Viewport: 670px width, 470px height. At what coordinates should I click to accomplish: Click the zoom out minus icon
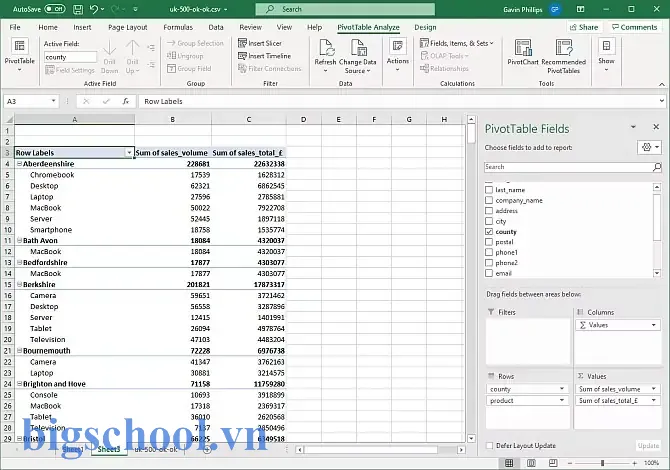click(570, 463)
